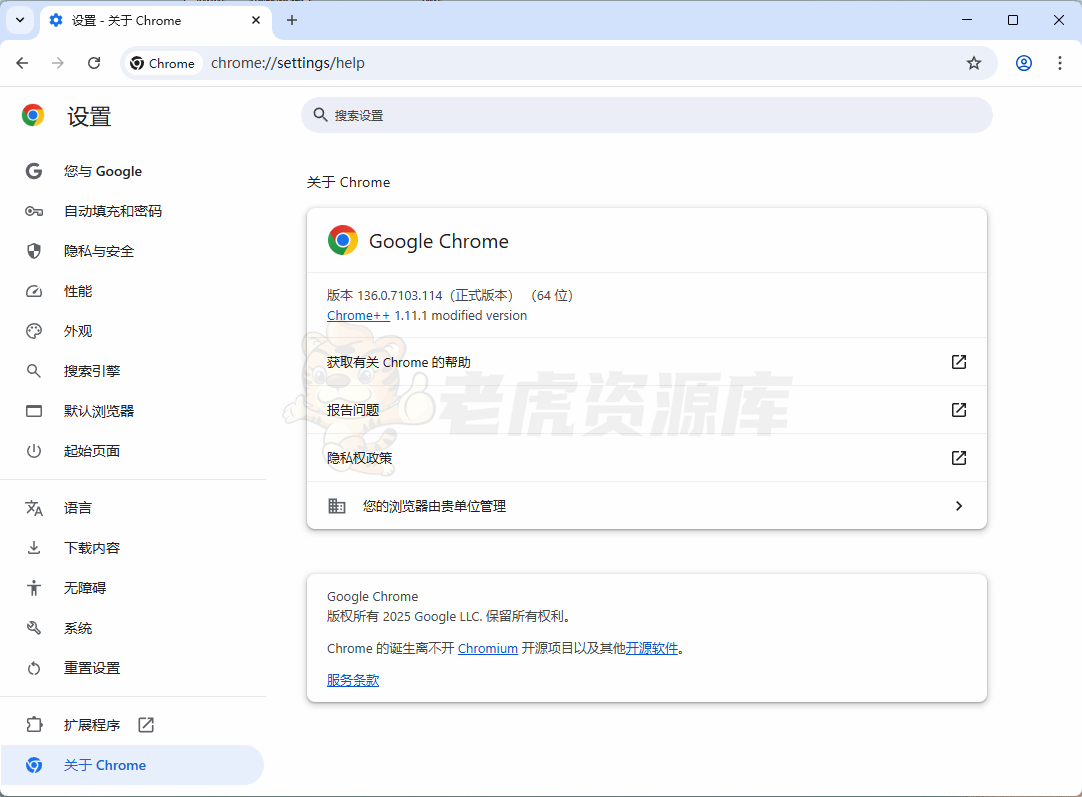Click the key icon for passwords

(x=34, y=211)
